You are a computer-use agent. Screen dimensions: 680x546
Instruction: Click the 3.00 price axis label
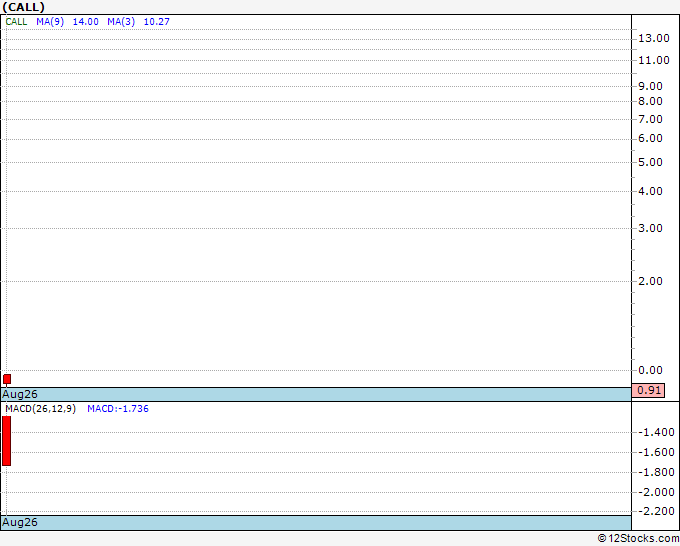click(651, 228)
